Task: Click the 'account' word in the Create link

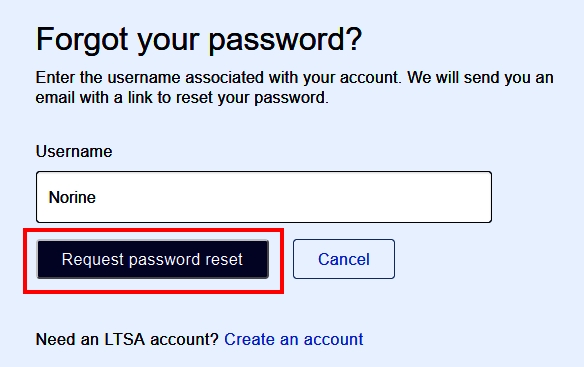Action: pyautogui.click(x=333, y=339)
